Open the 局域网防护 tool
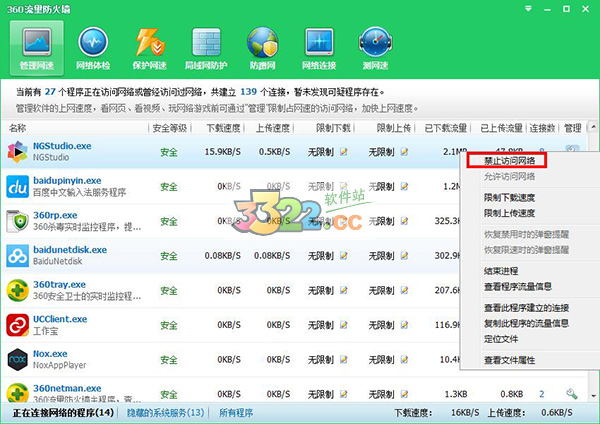The height and width of the screenshot is (424, 600). (x=206, y=49)
